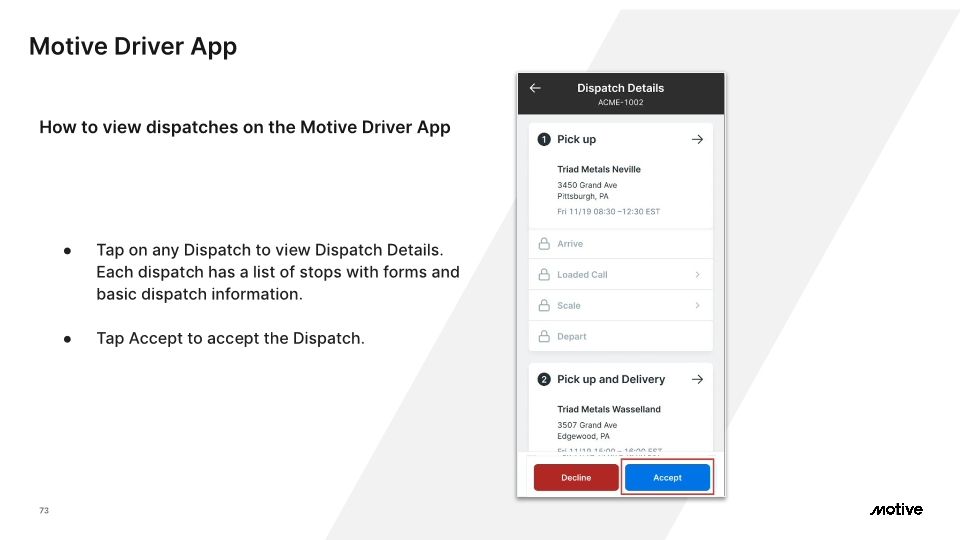Viewport: 960px width, 540px height.
Task: Select the Arrive form row
Action: click(621, 244)
